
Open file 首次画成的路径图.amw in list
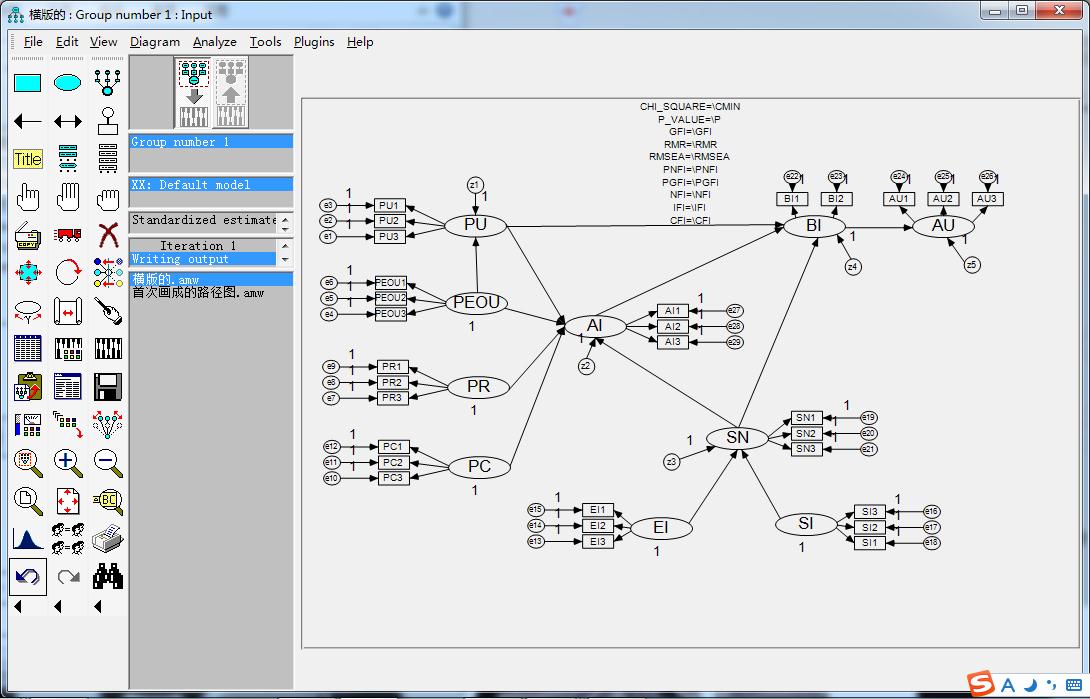[198, 293]
